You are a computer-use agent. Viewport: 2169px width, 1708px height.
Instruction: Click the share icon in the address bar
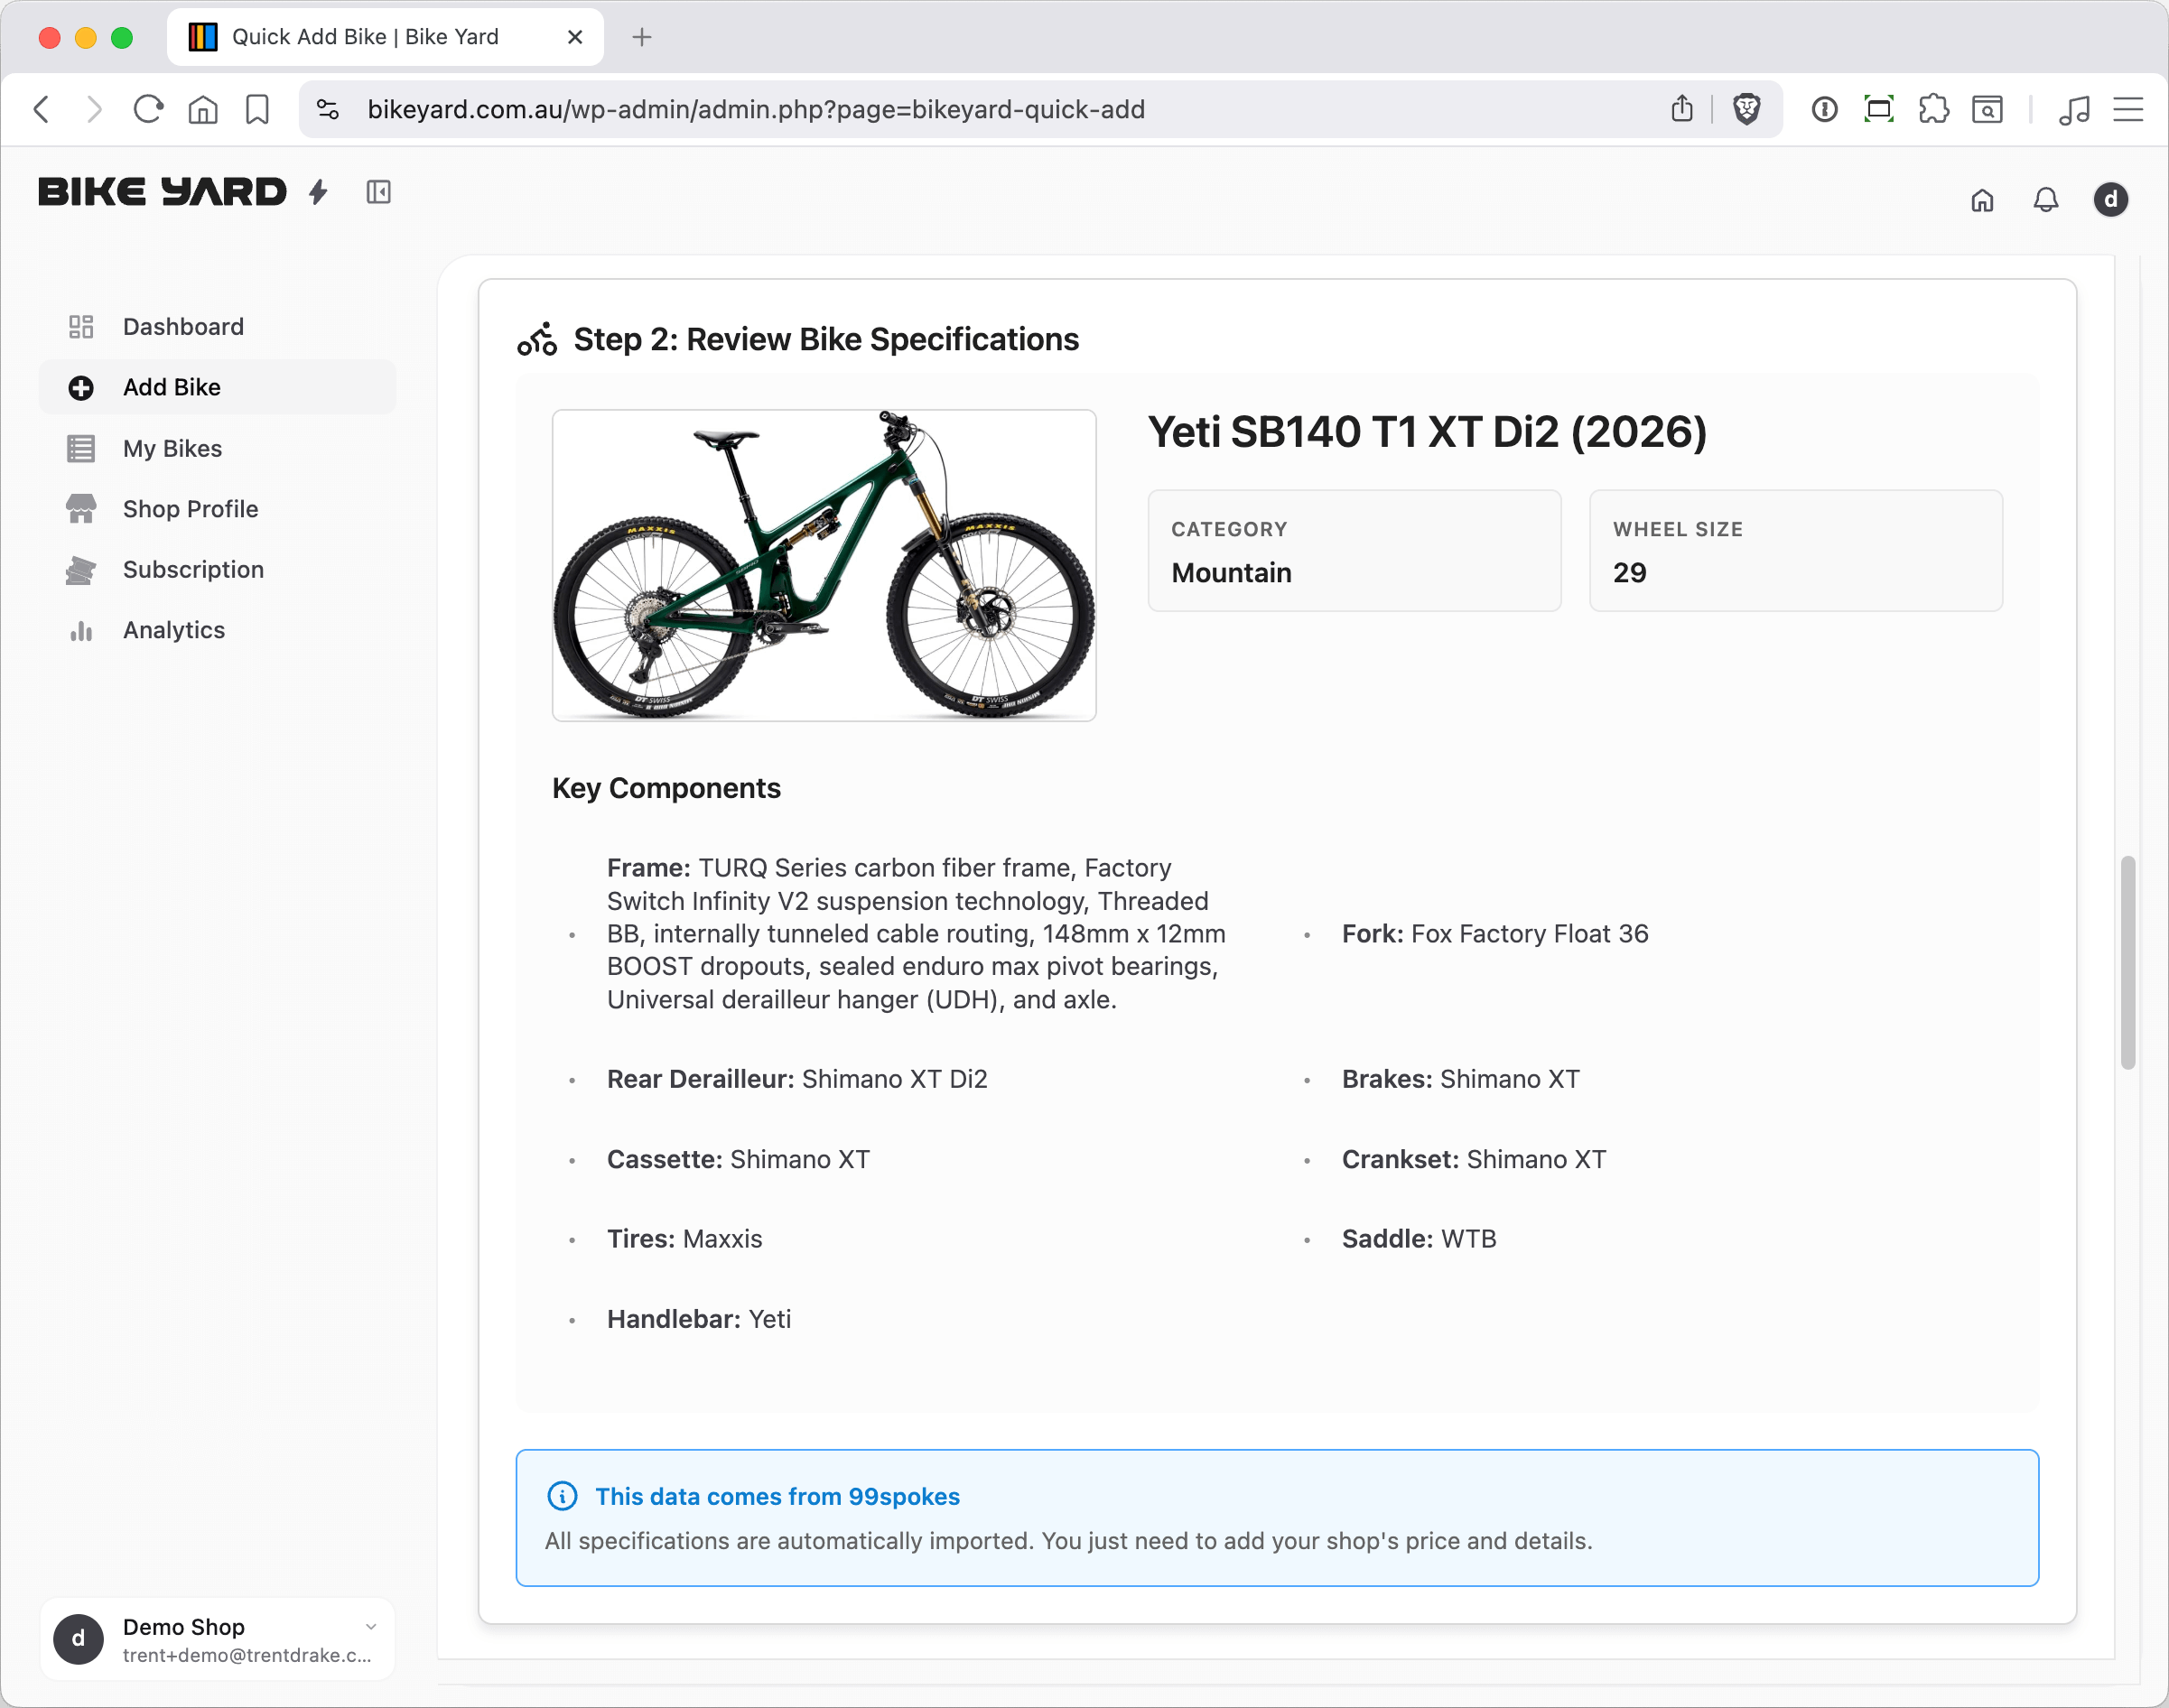1682,109
